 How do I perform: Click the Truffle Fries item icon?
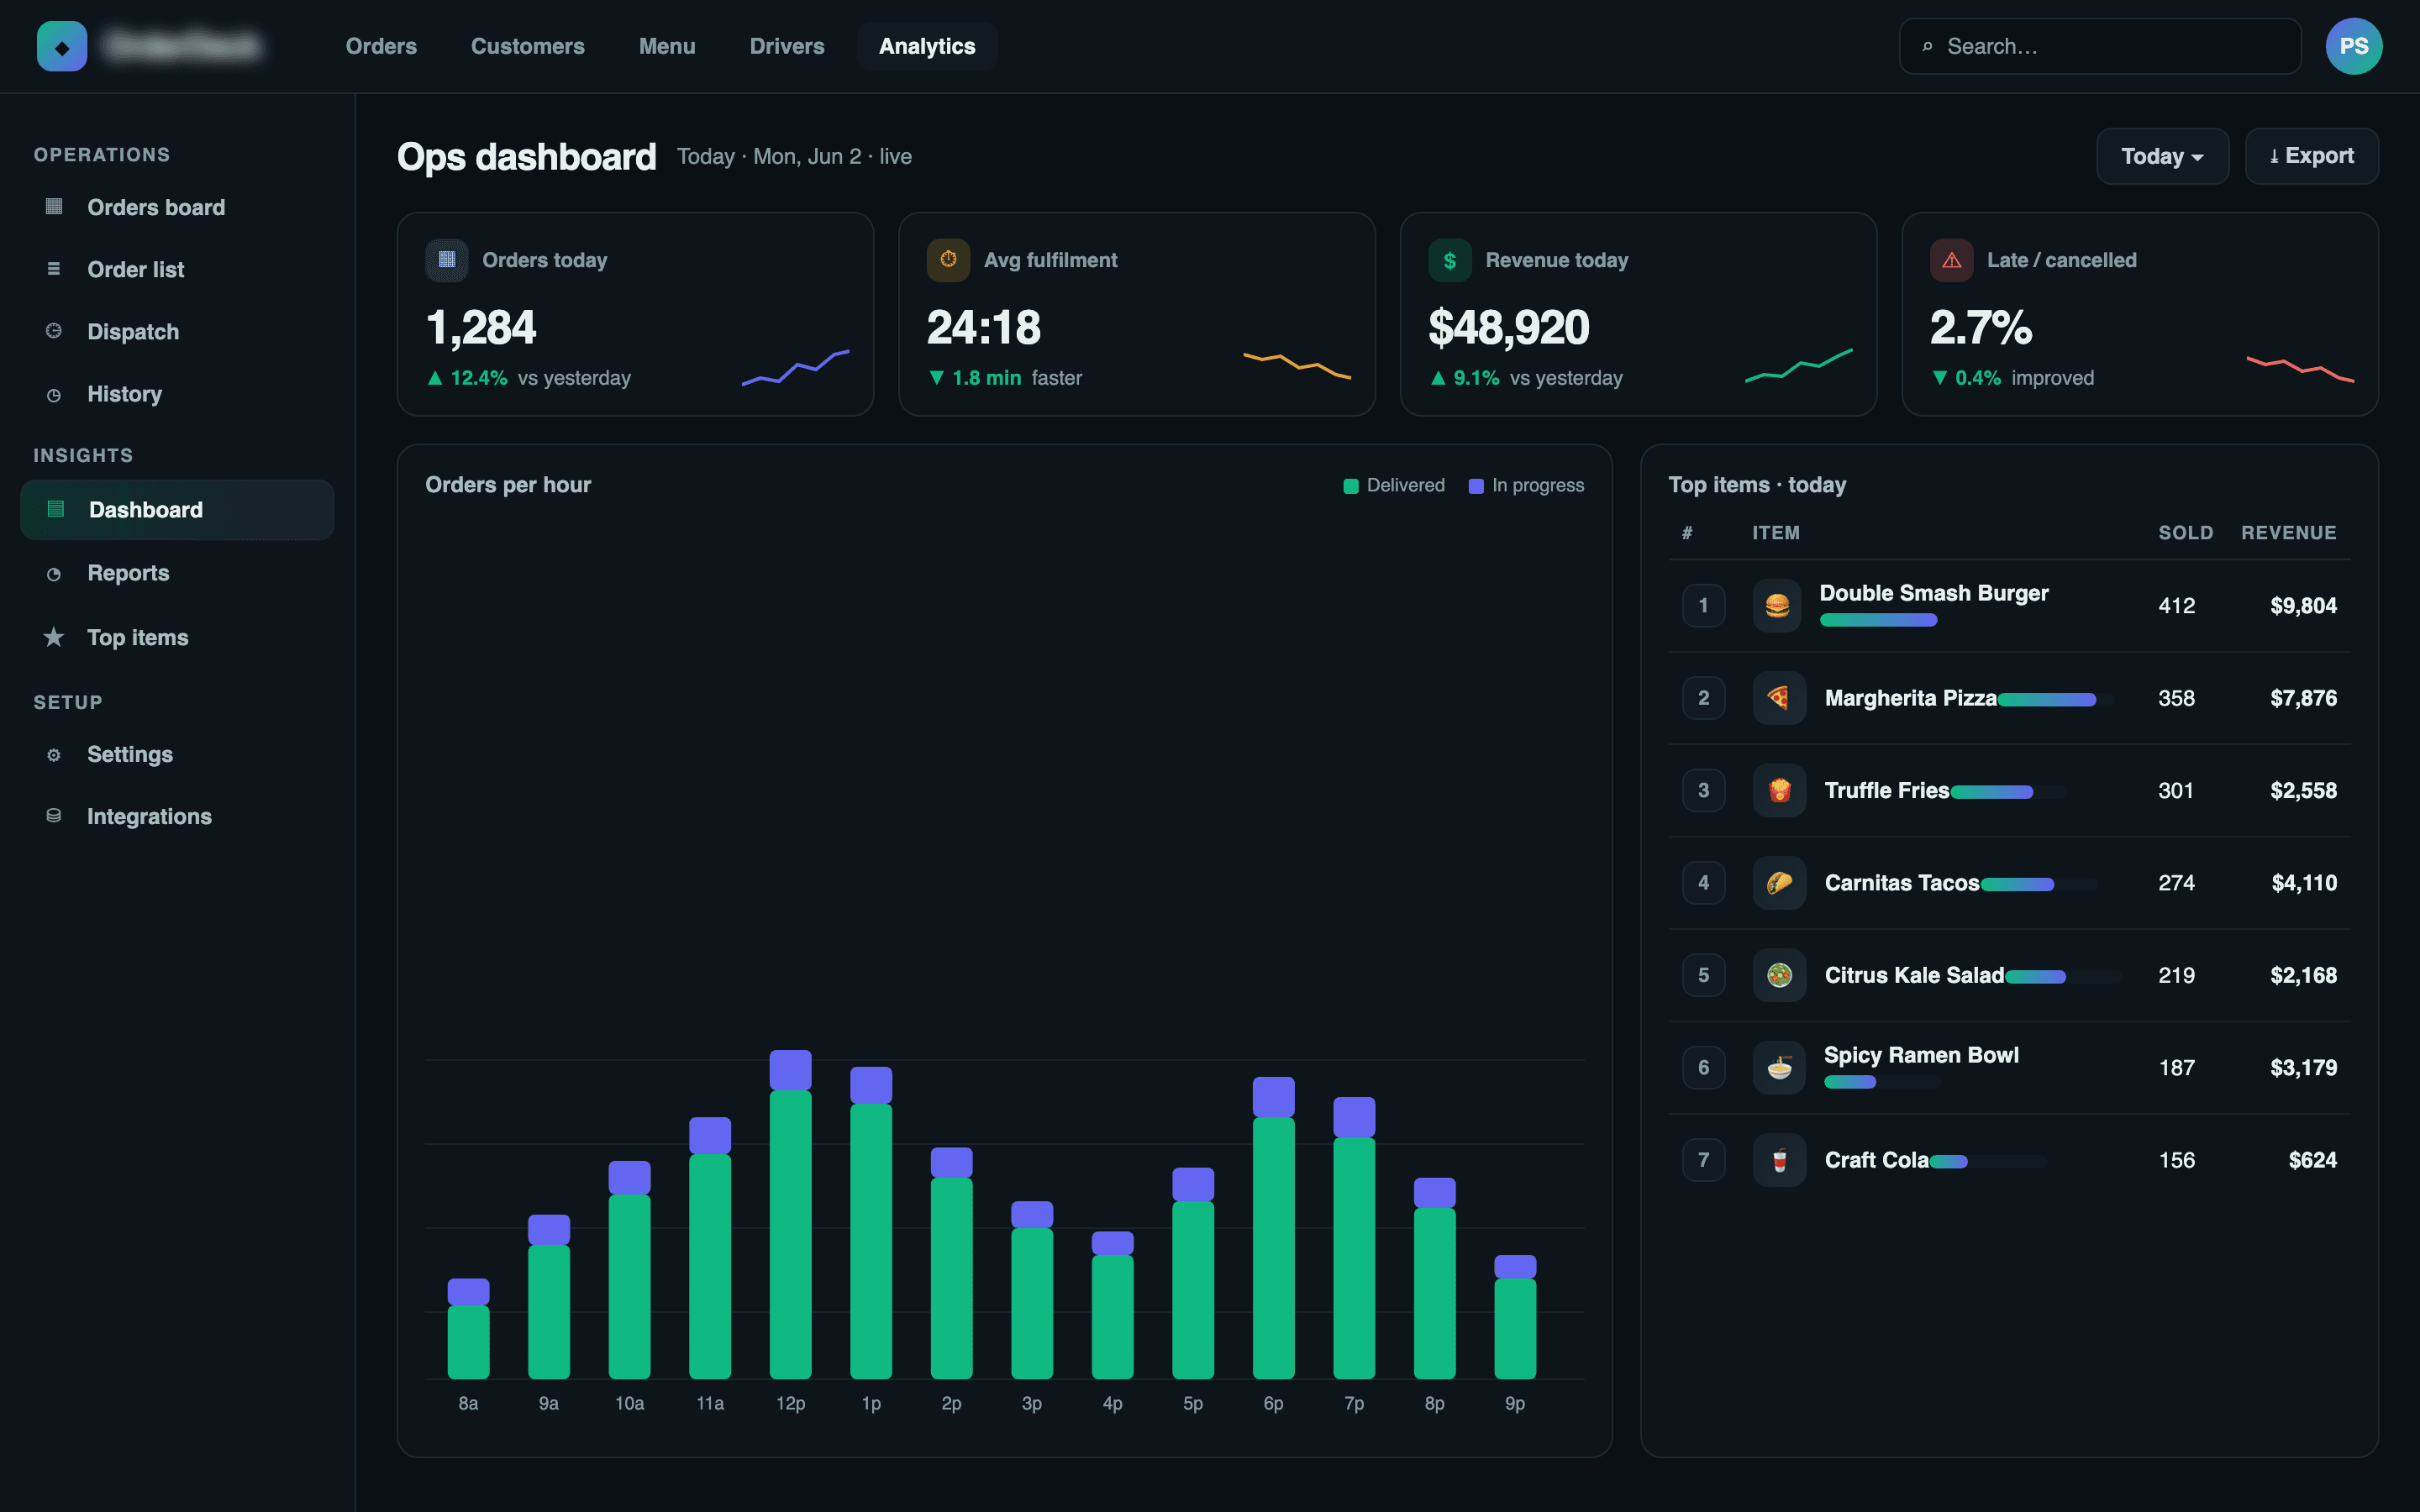[1779, 790]
